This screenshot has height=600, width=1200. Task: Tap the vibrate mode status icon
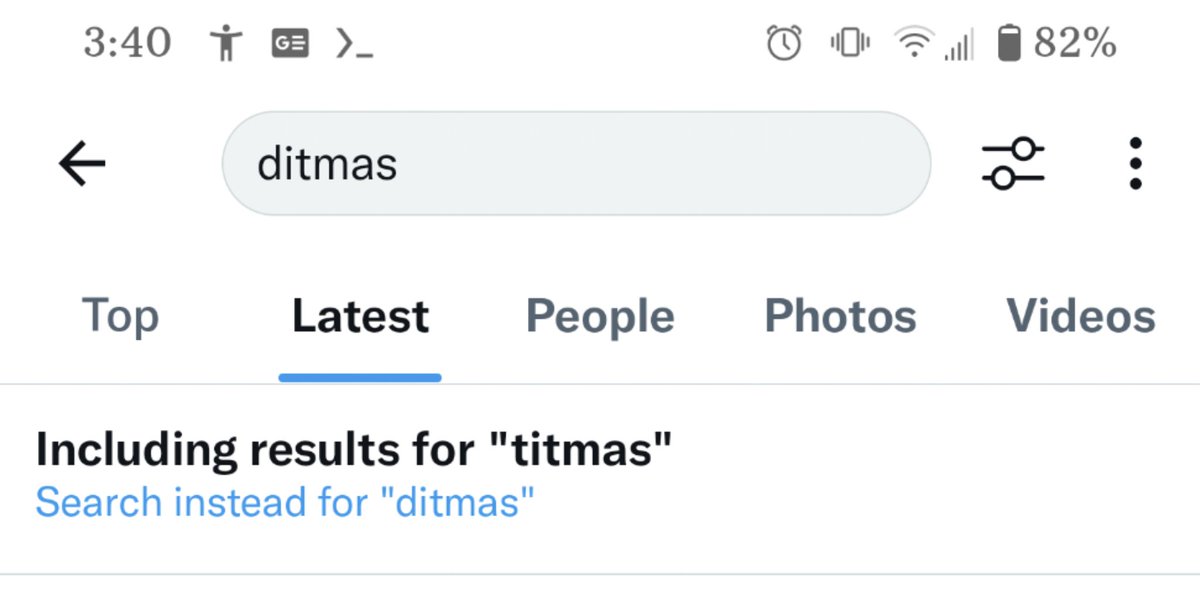click(849, 43)
